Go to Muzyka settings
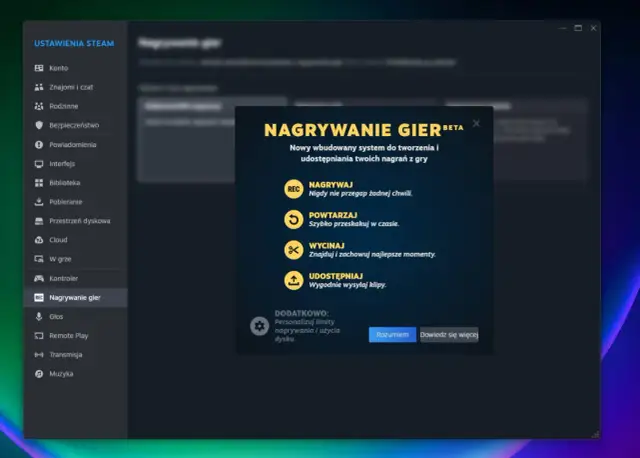This screenshot has width=640, height=458. tap(76, 374)
